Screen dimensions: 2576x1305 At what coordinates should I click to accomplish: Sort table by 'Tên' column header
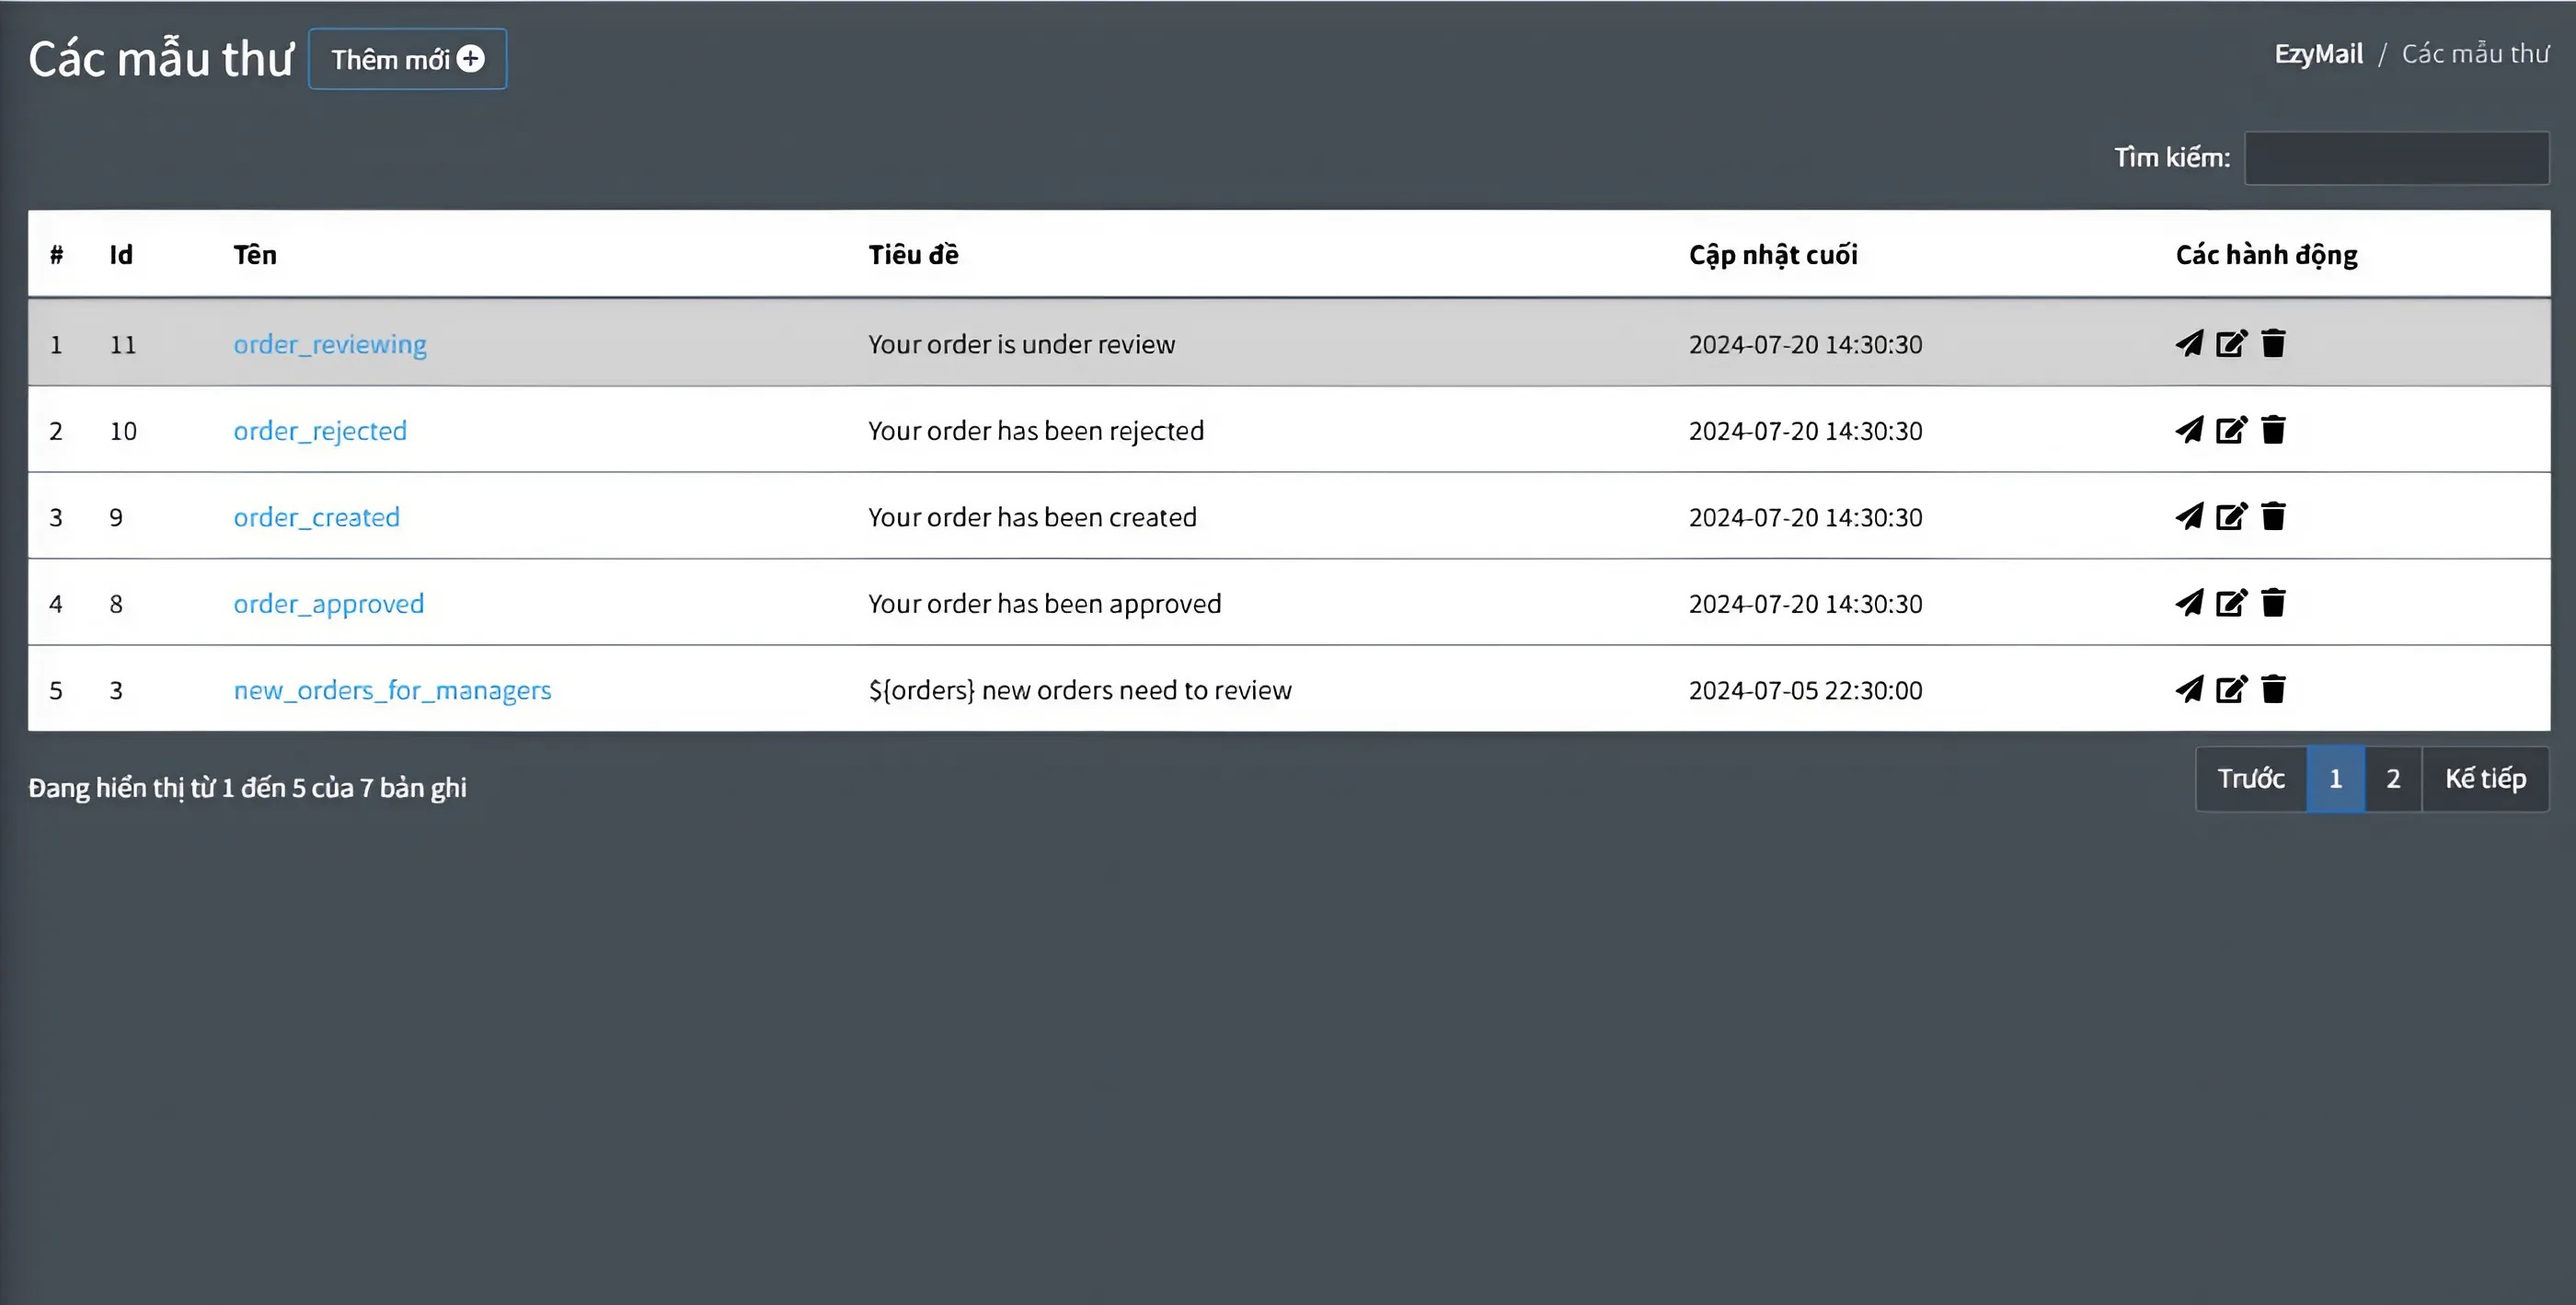pos(255,255)
